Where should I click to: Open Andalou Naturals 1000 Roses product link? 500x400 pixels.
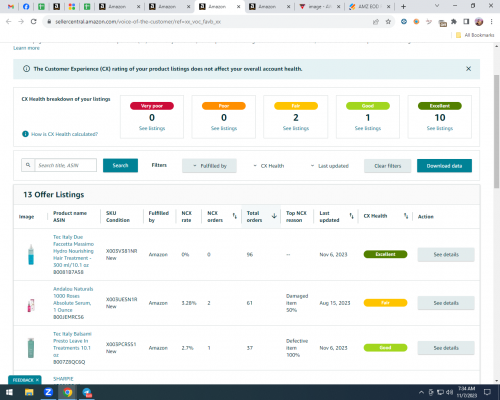pos(73,299)
